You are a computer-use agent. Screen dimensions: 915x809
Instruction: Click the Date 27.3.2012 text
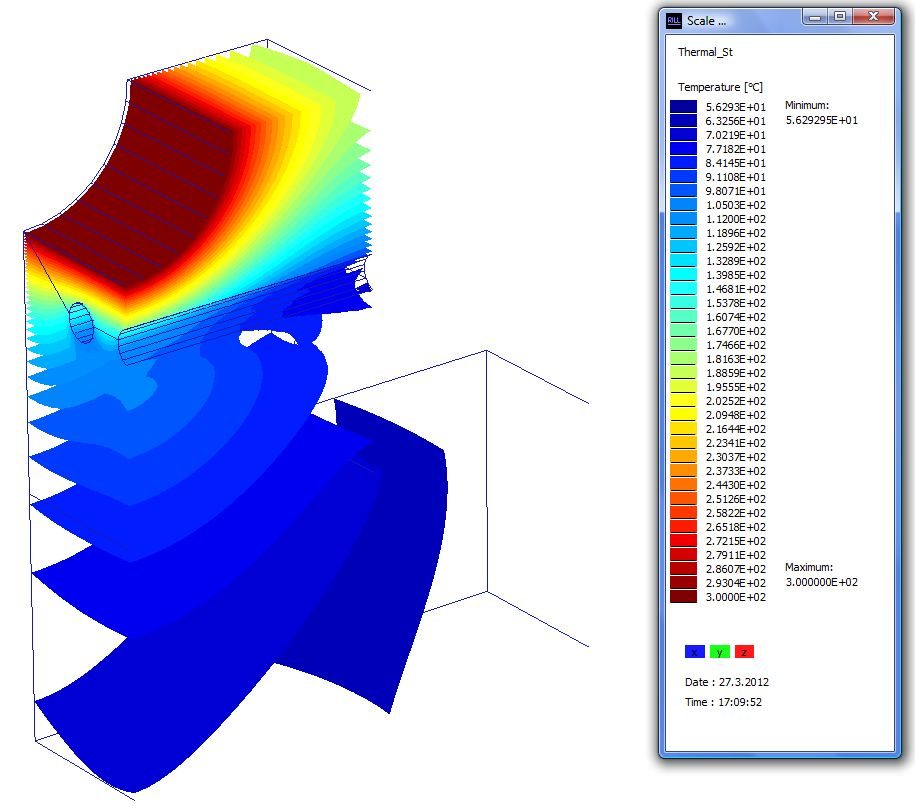(x=727, y=682)
